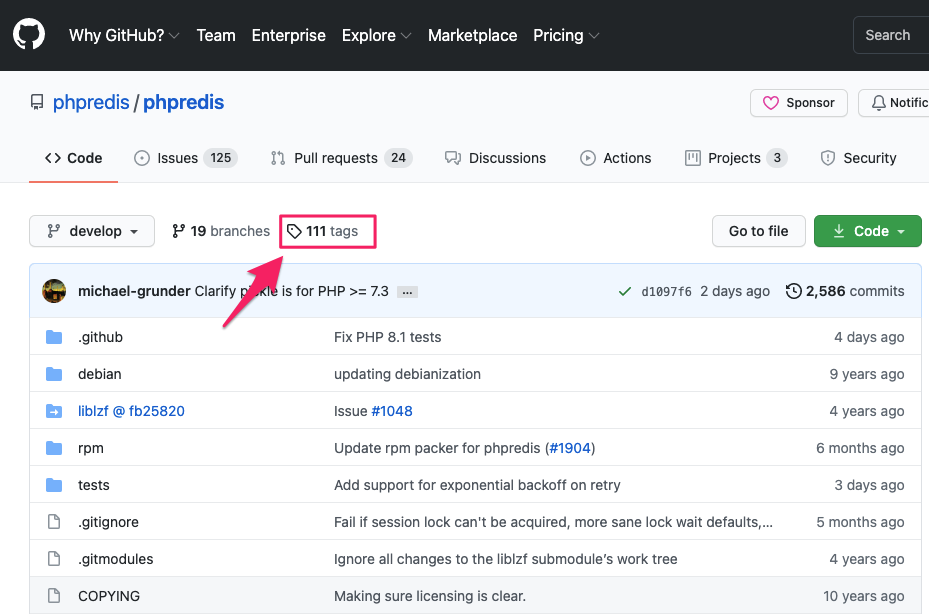This screenshot has width=929, height=614.
Task: Open the .github folder
Action: click(x=101, y=337)
